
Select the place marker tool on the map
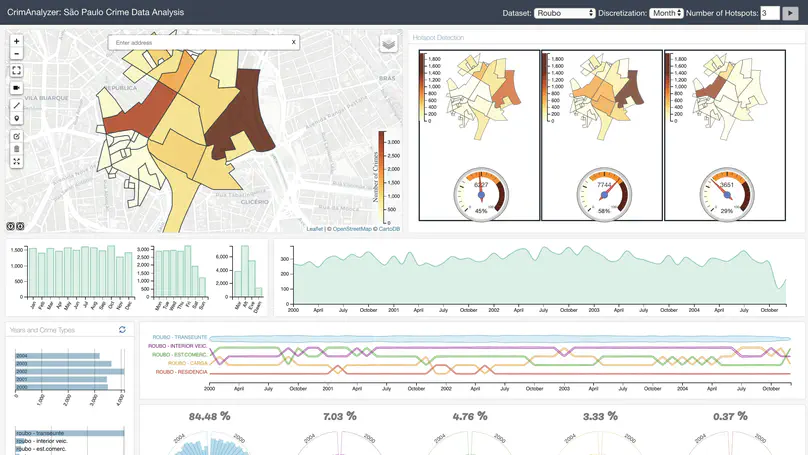[16, 119]
